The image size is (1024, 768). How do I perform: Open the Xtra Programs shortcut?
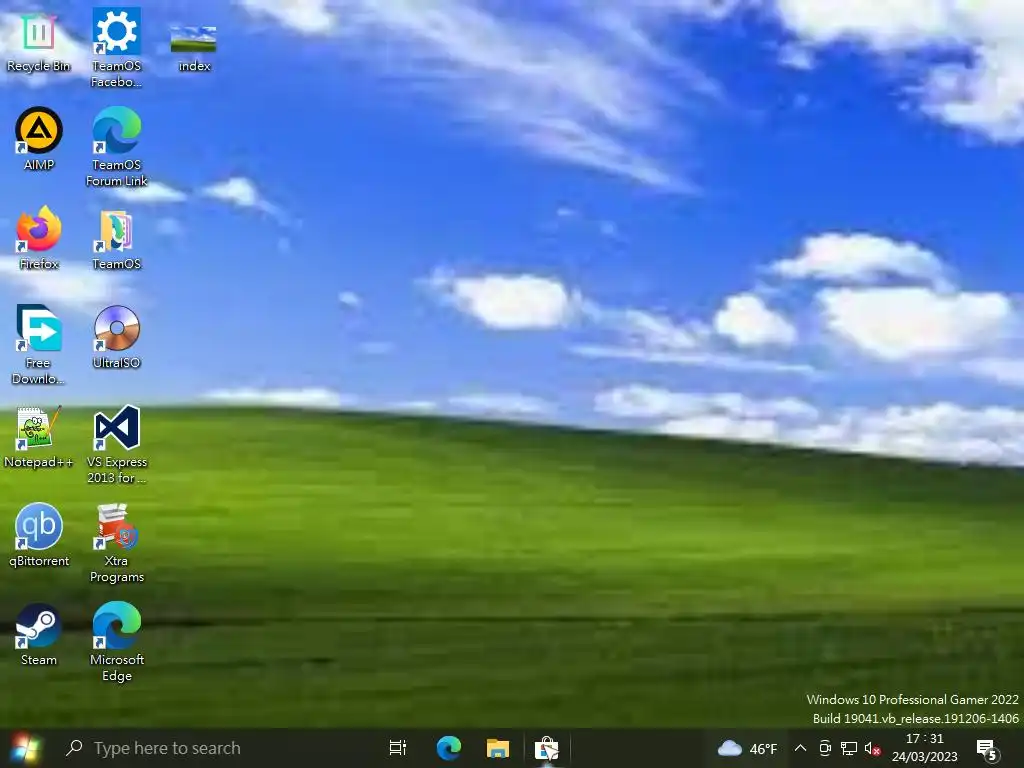click(x=116, y=543)
